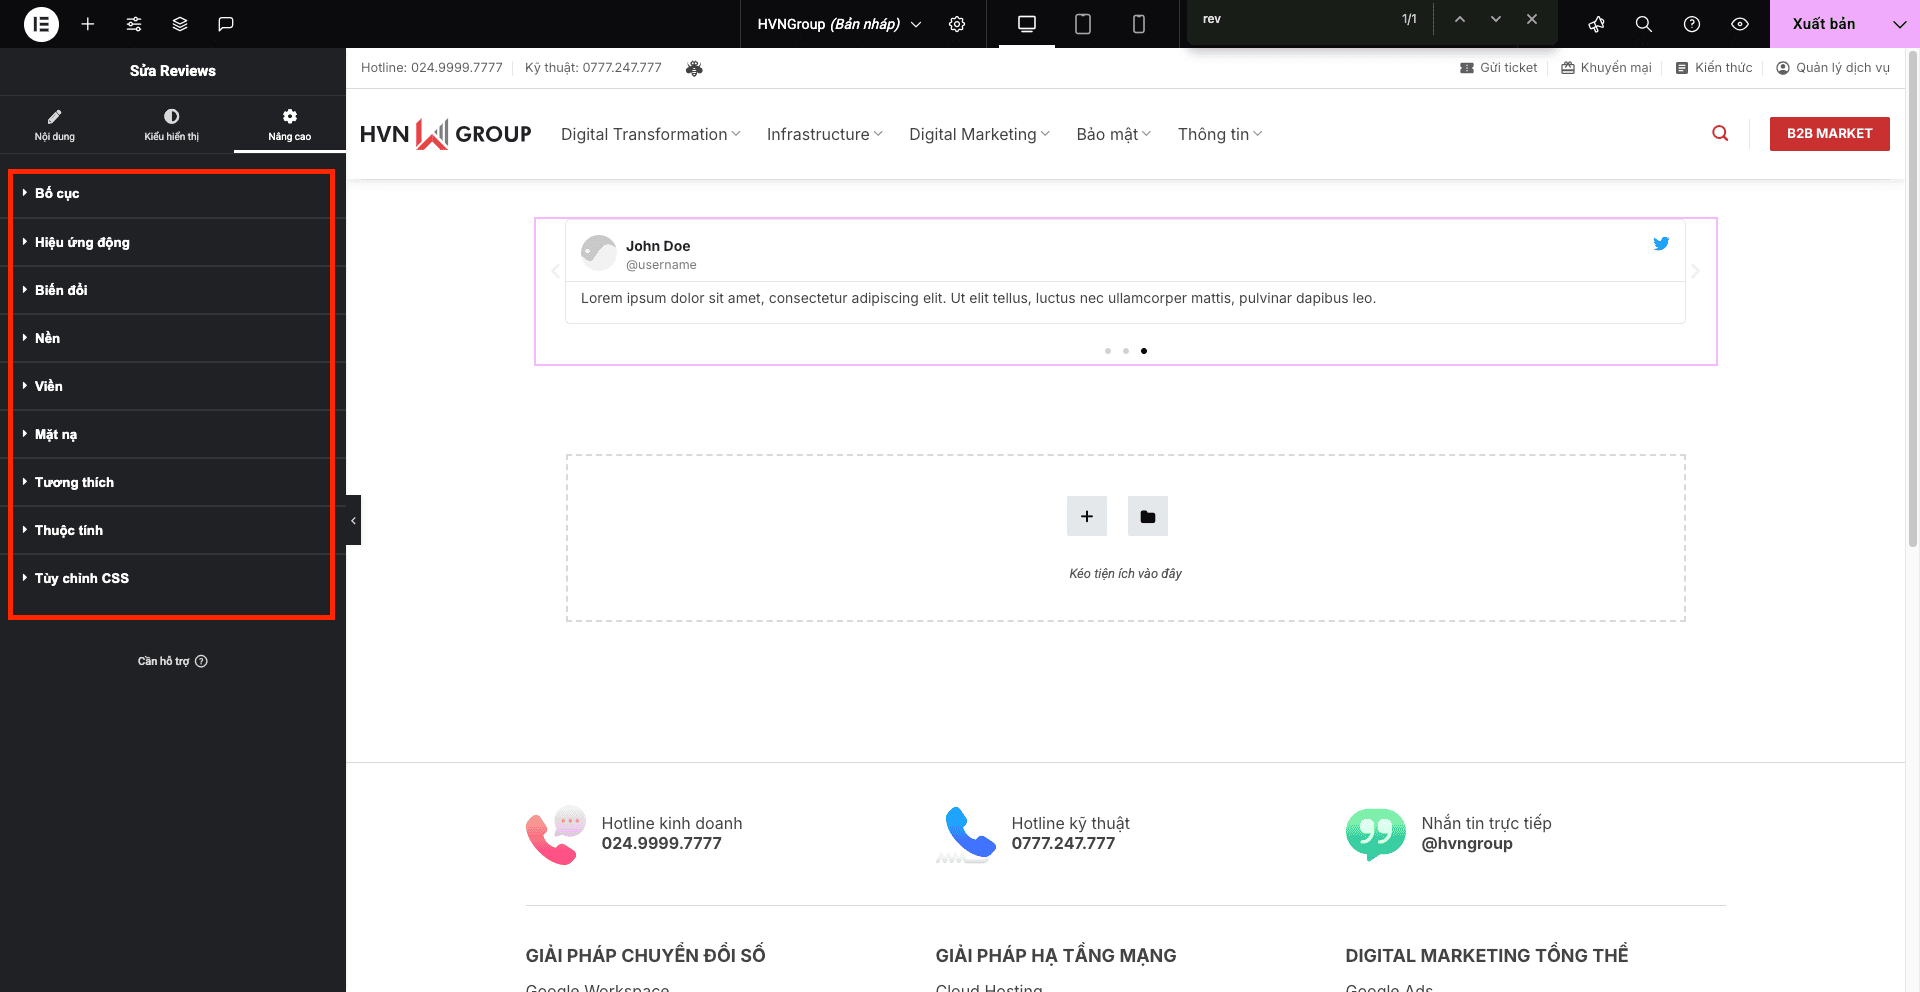Switch to tablet responsive view
The height and width of the screenshot is (992, 1920).
click(x=1082, y=24)
